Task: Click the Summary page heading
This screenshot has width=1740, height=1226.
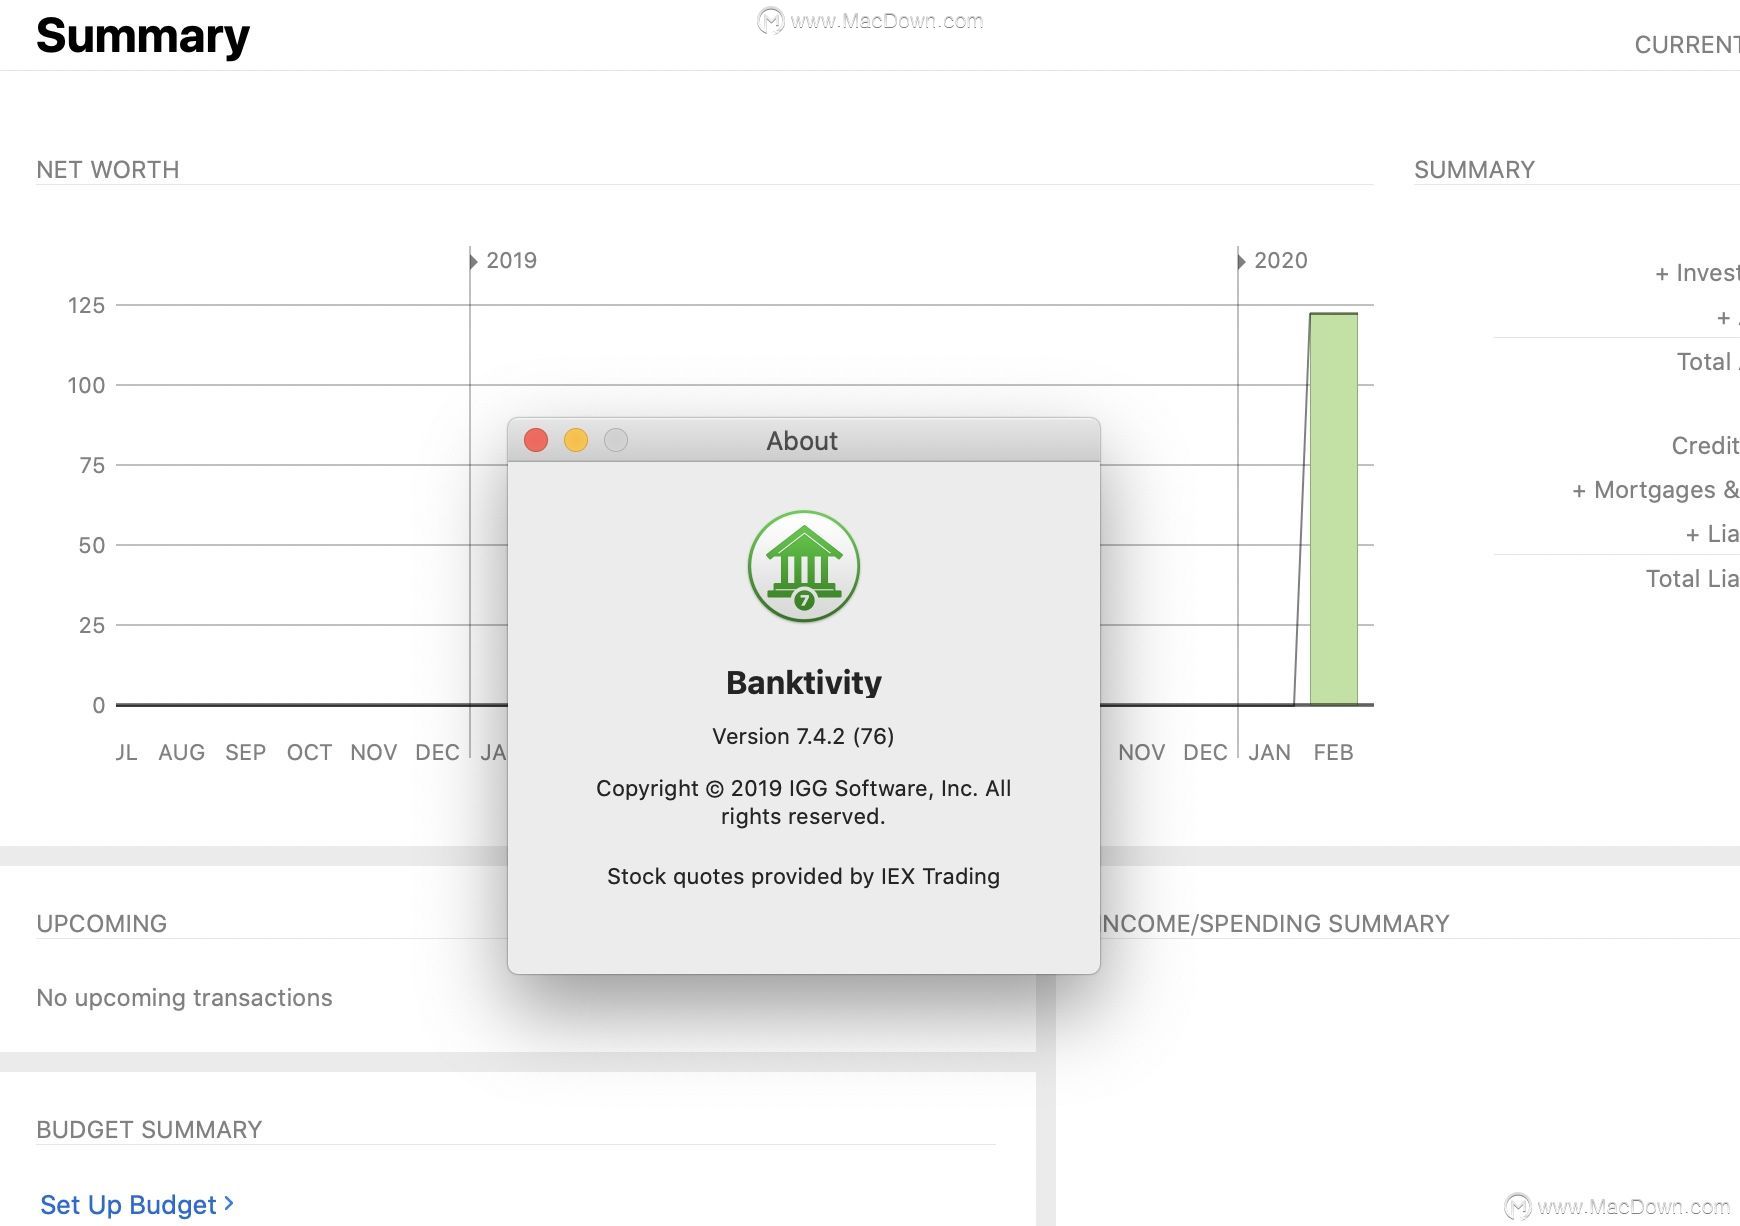Action: (143, 36)
